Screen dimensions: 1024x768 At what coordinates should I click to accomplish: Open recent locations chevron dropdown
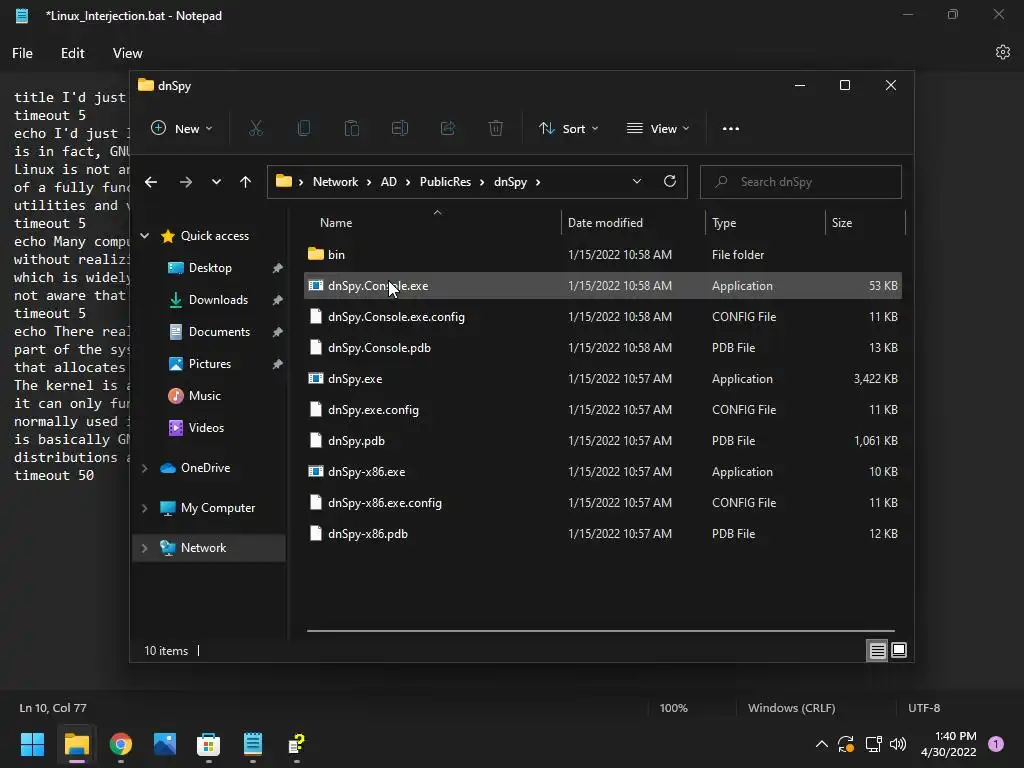click(216, 182)
